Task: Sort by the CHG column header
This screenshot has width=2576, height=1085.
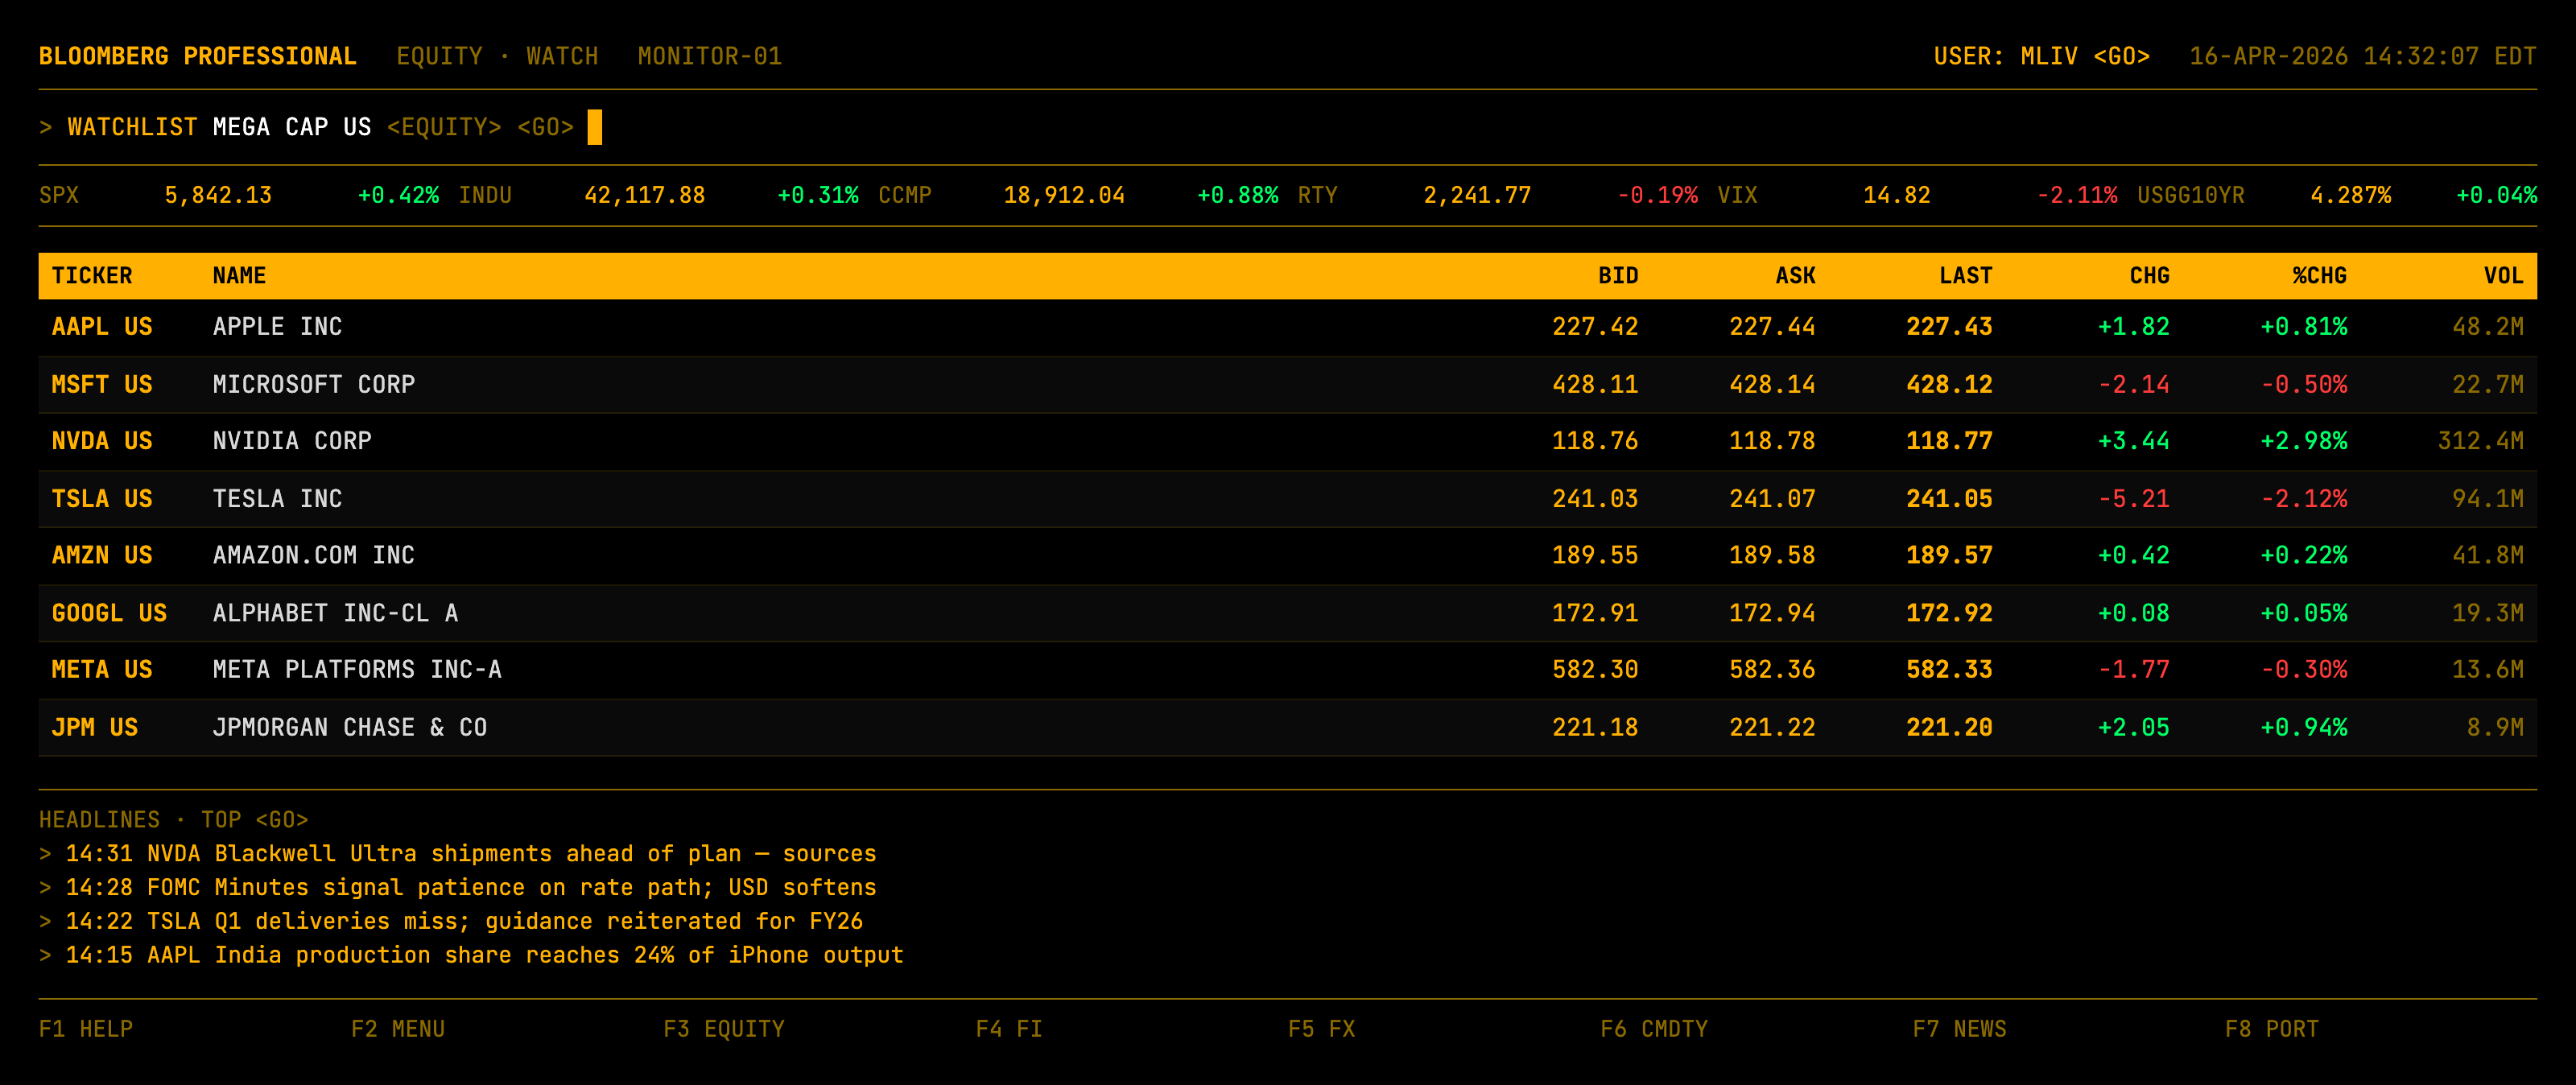Action: click(x=2149, y=276)
